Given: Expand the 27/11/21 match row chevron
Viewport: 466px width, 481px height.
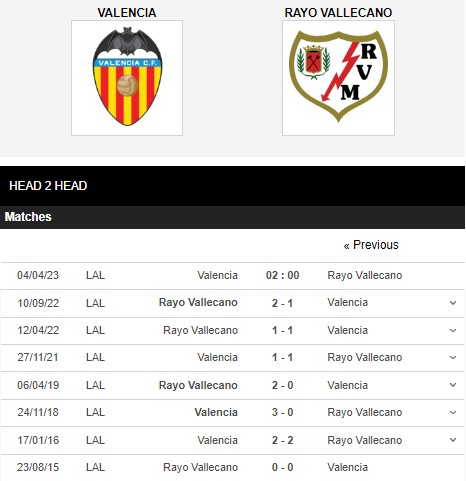Looking at the screenshot, I should click(453, 357).
